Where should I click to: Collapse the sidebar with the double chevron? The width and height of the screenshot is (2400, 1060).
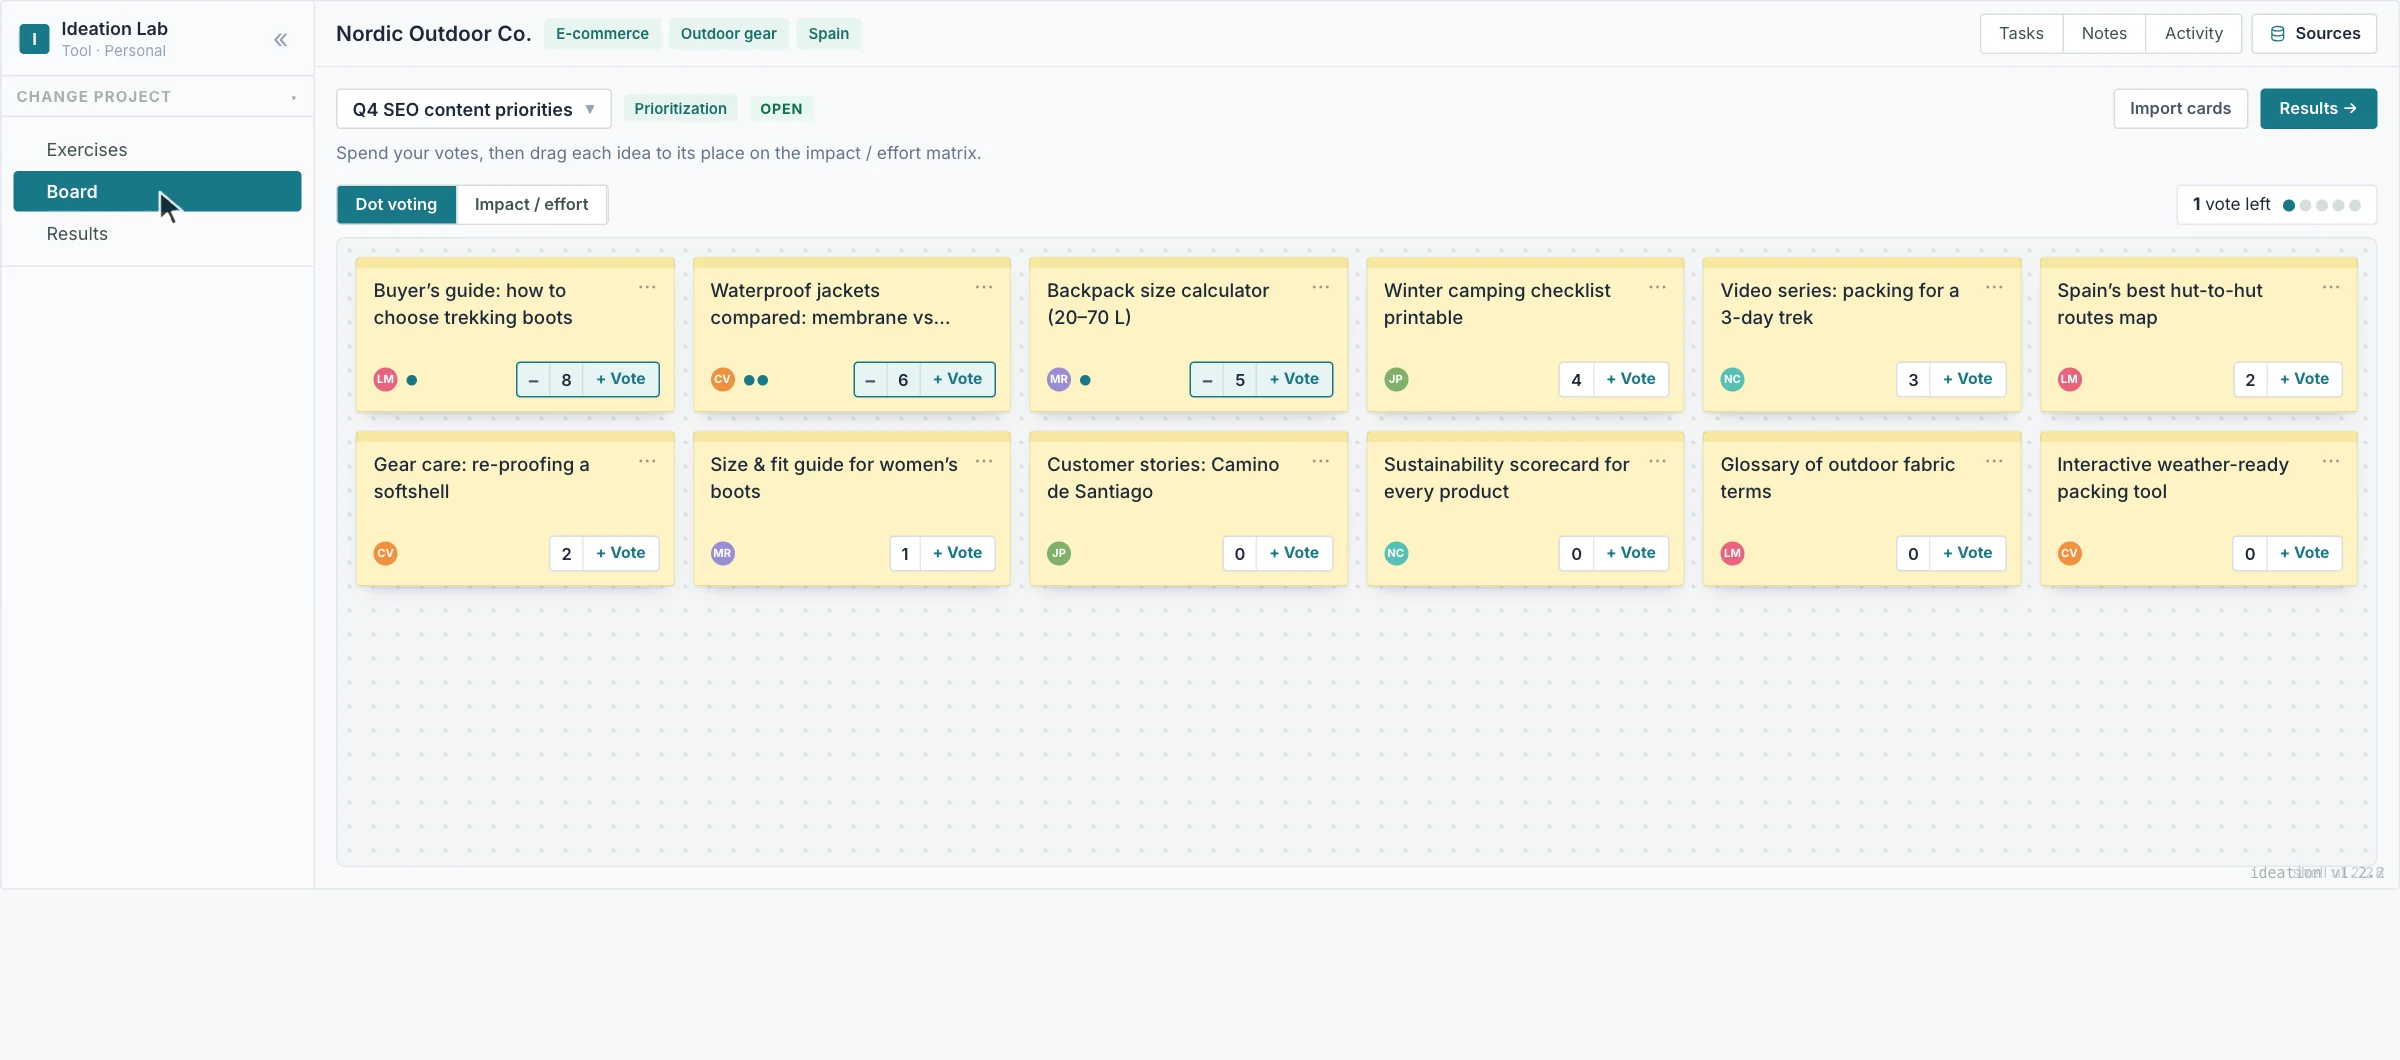point(281,39)
